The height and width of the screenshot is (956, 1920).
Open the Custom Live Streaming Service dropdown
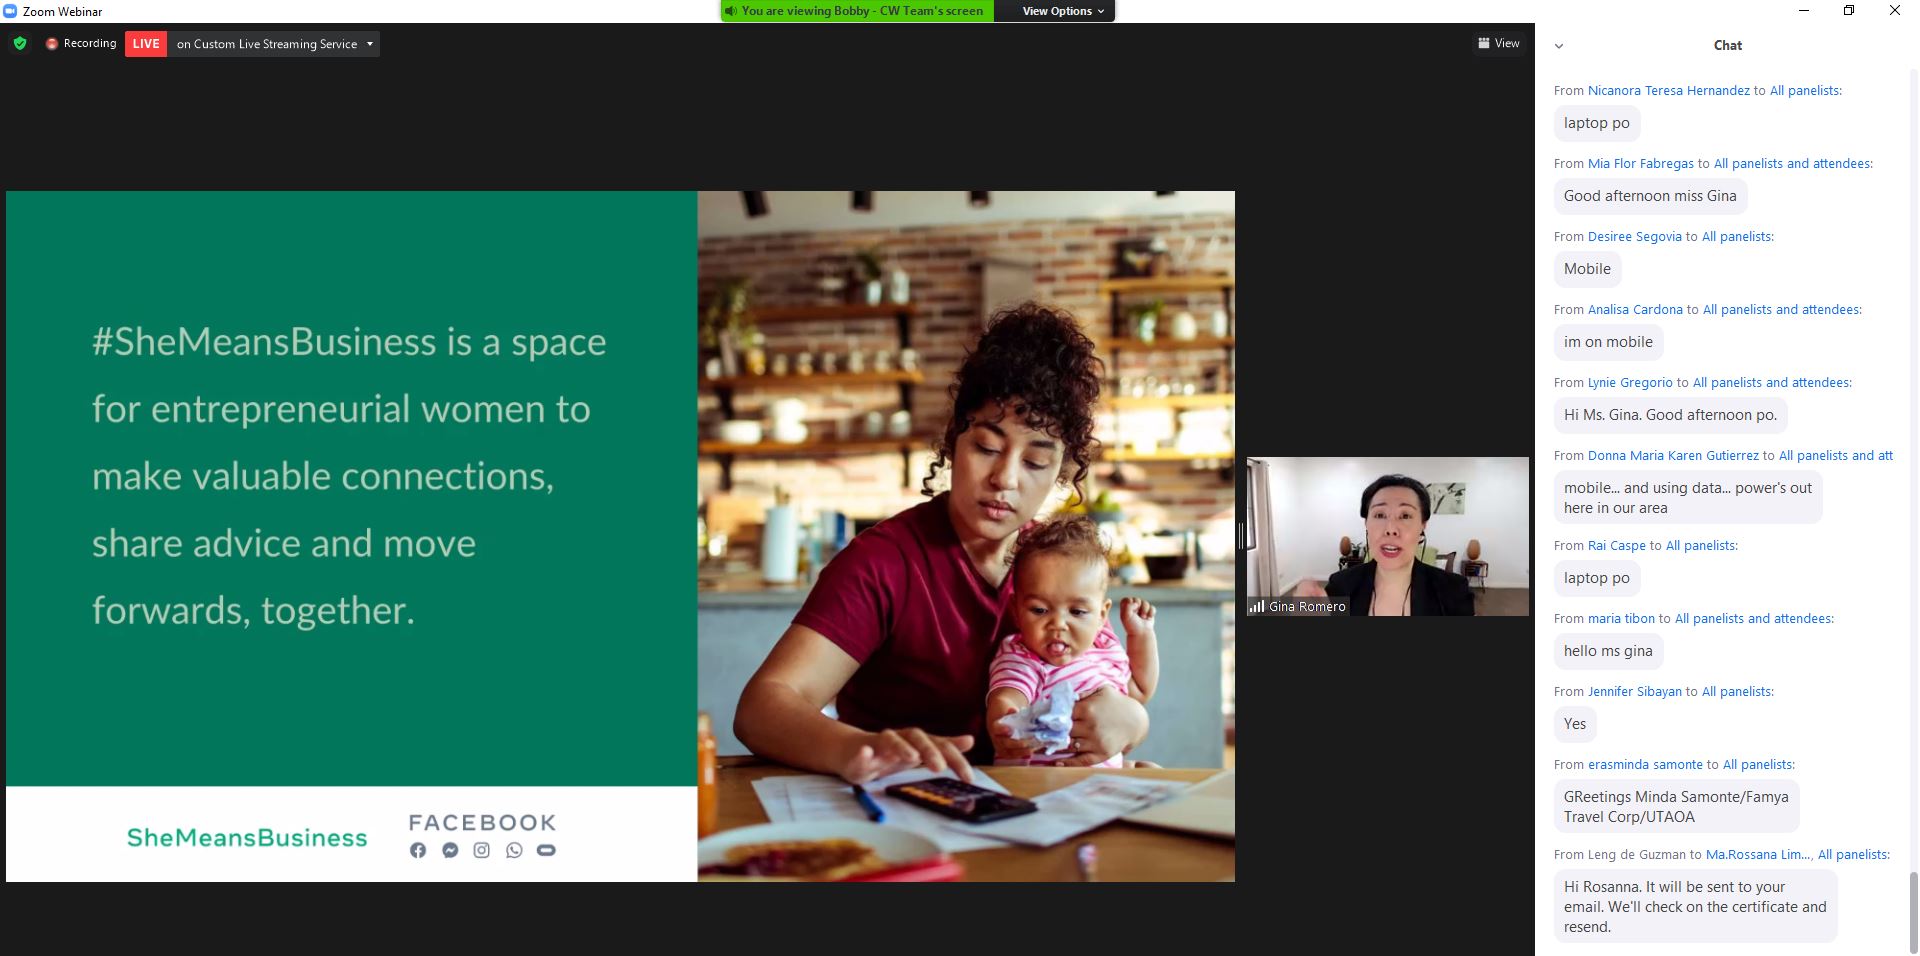coord(274,44)
